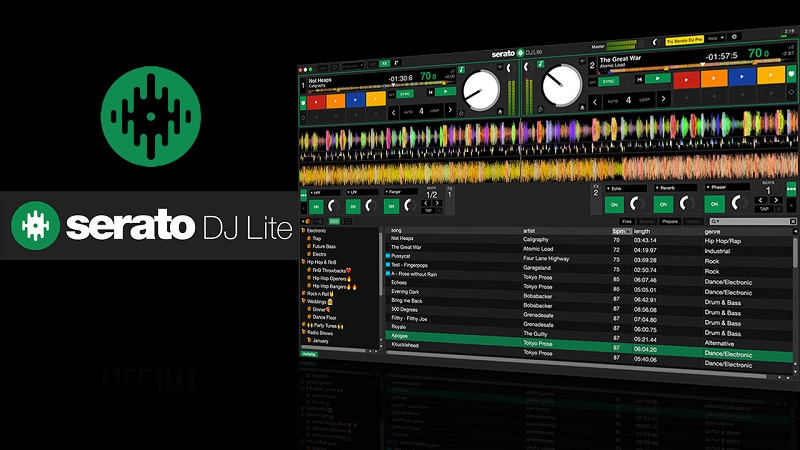Clear the library search with X button
Screen dimensions: 800x450
click(x=793, y=221)
